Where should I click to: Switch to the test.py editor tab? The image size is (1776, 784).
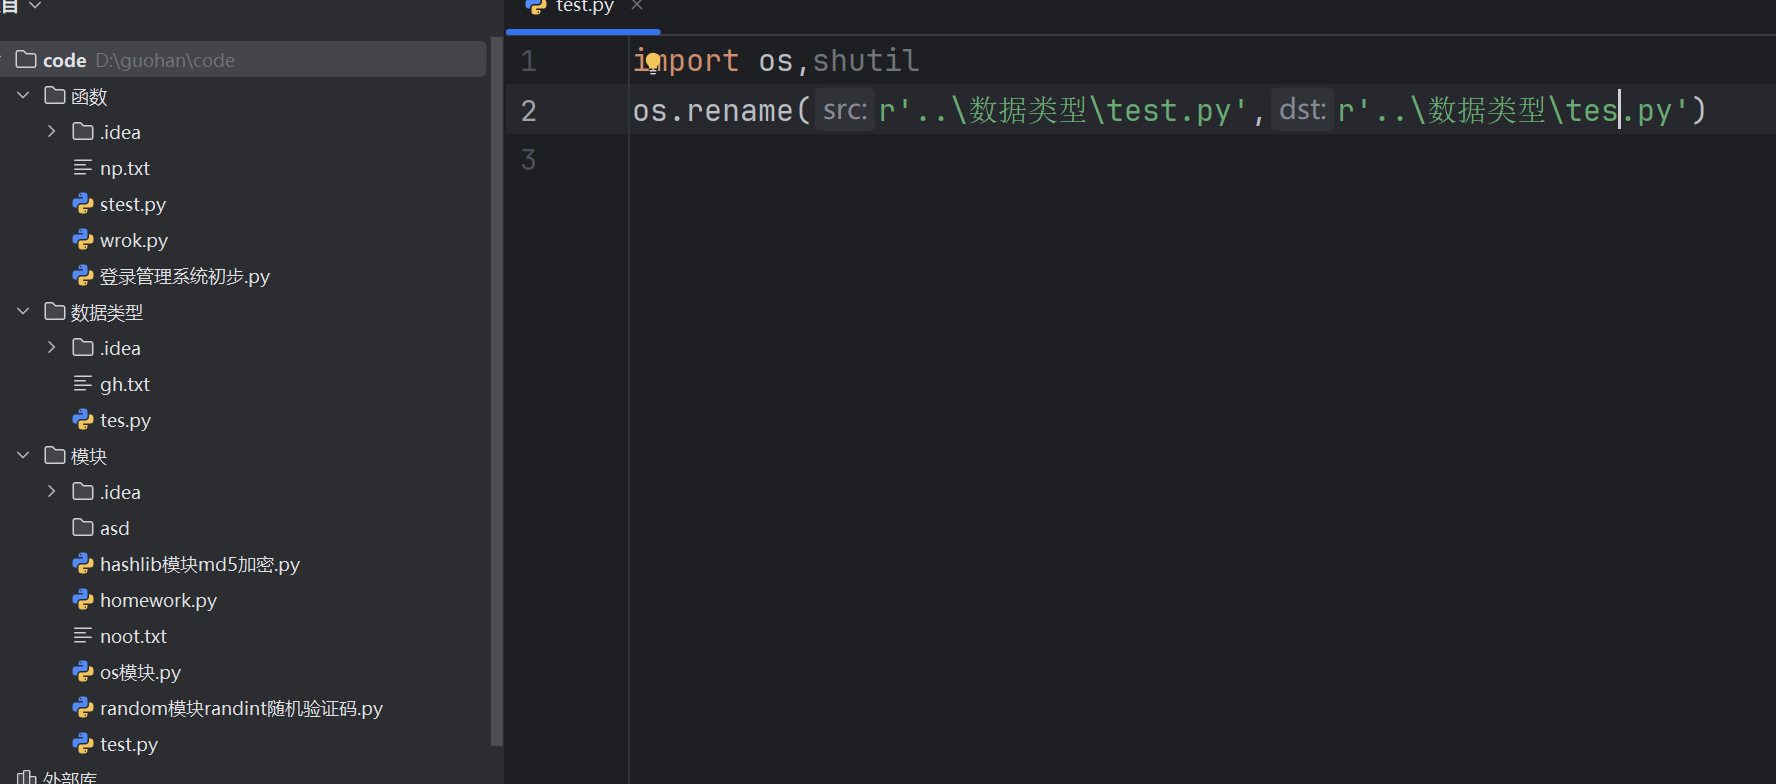pos(584,7)
